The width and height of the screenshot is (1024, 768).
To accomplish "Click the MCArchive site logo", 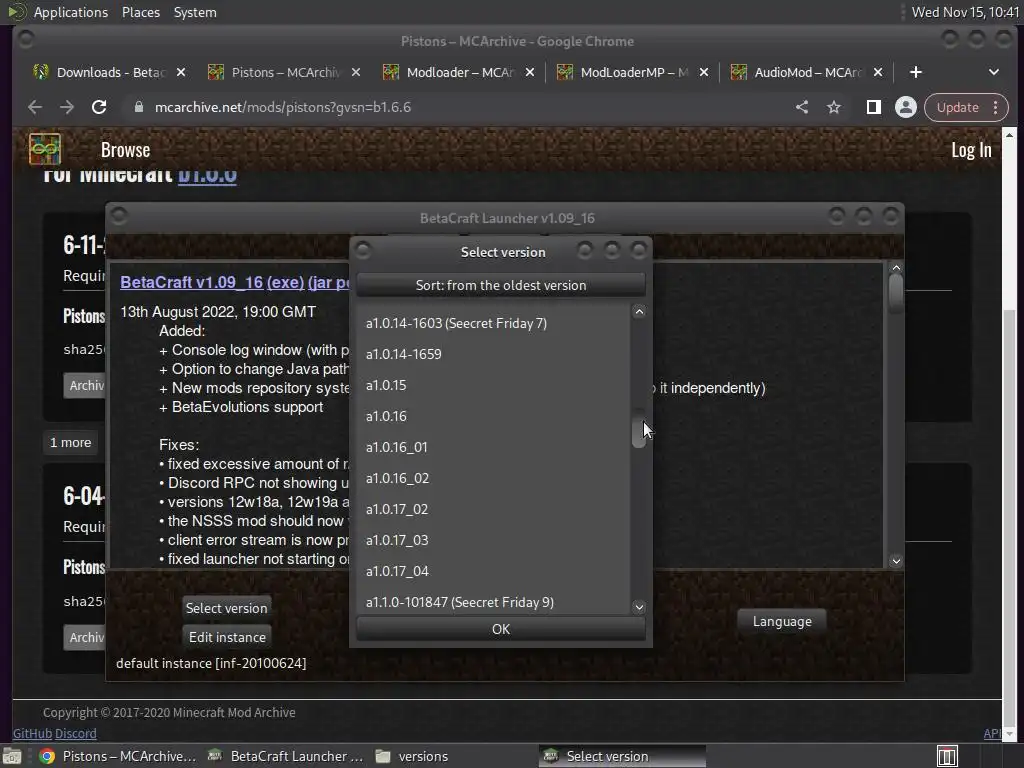I will coord(44,150).
